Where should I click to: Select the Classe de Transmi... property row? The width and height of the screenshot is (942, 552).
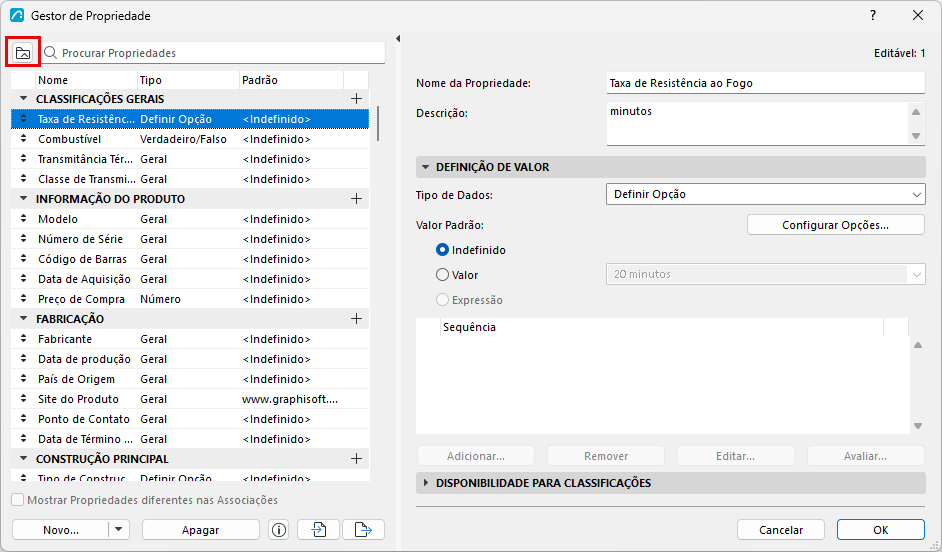190,179
